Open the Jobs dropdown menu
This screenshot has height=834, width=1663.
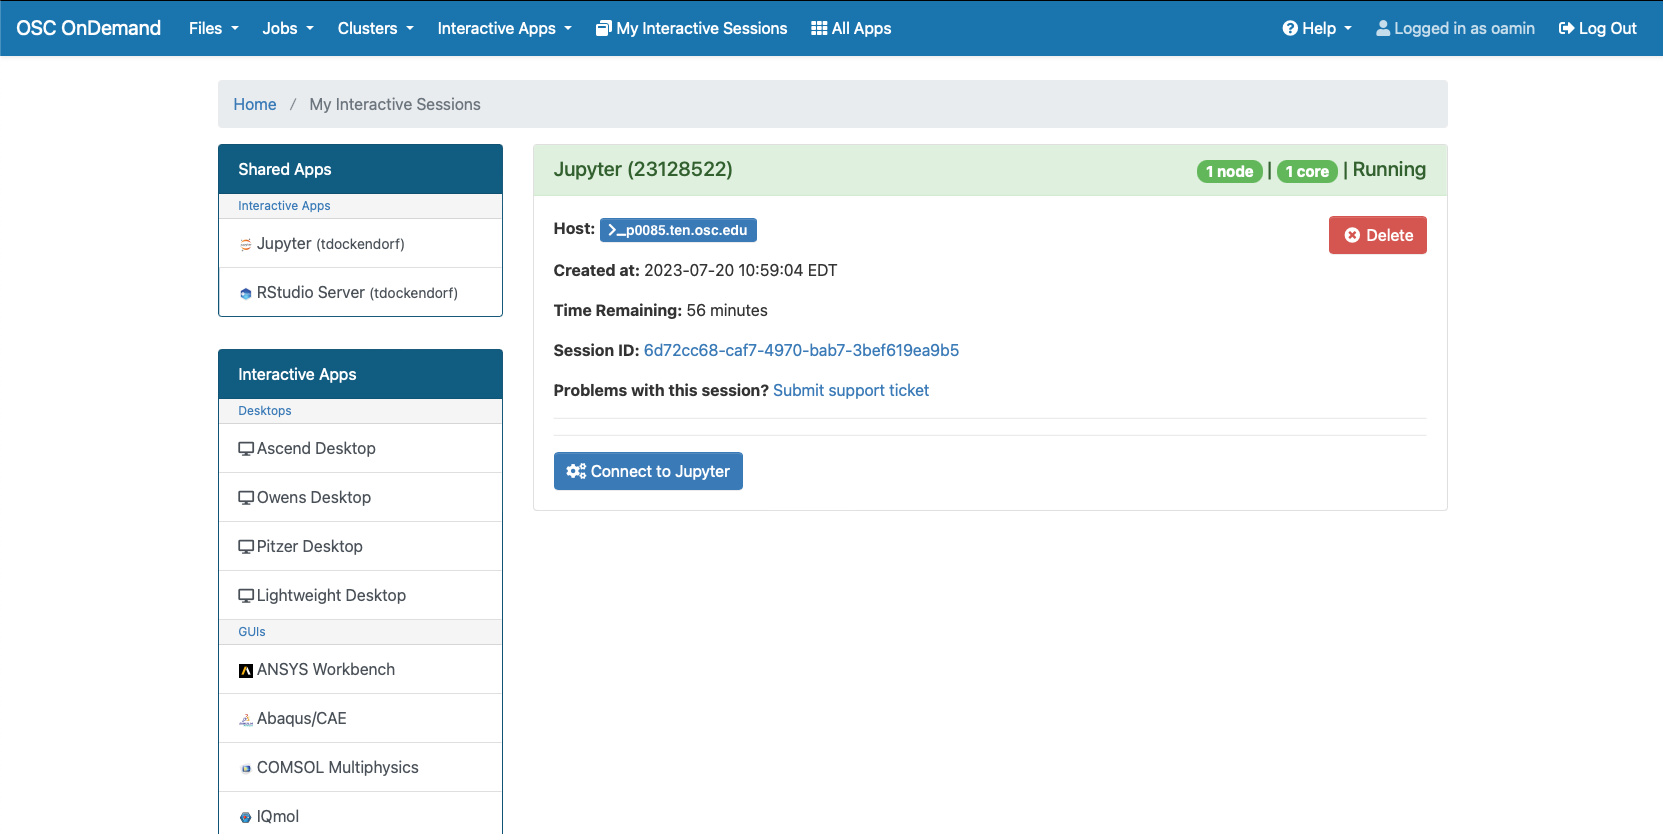288,29
